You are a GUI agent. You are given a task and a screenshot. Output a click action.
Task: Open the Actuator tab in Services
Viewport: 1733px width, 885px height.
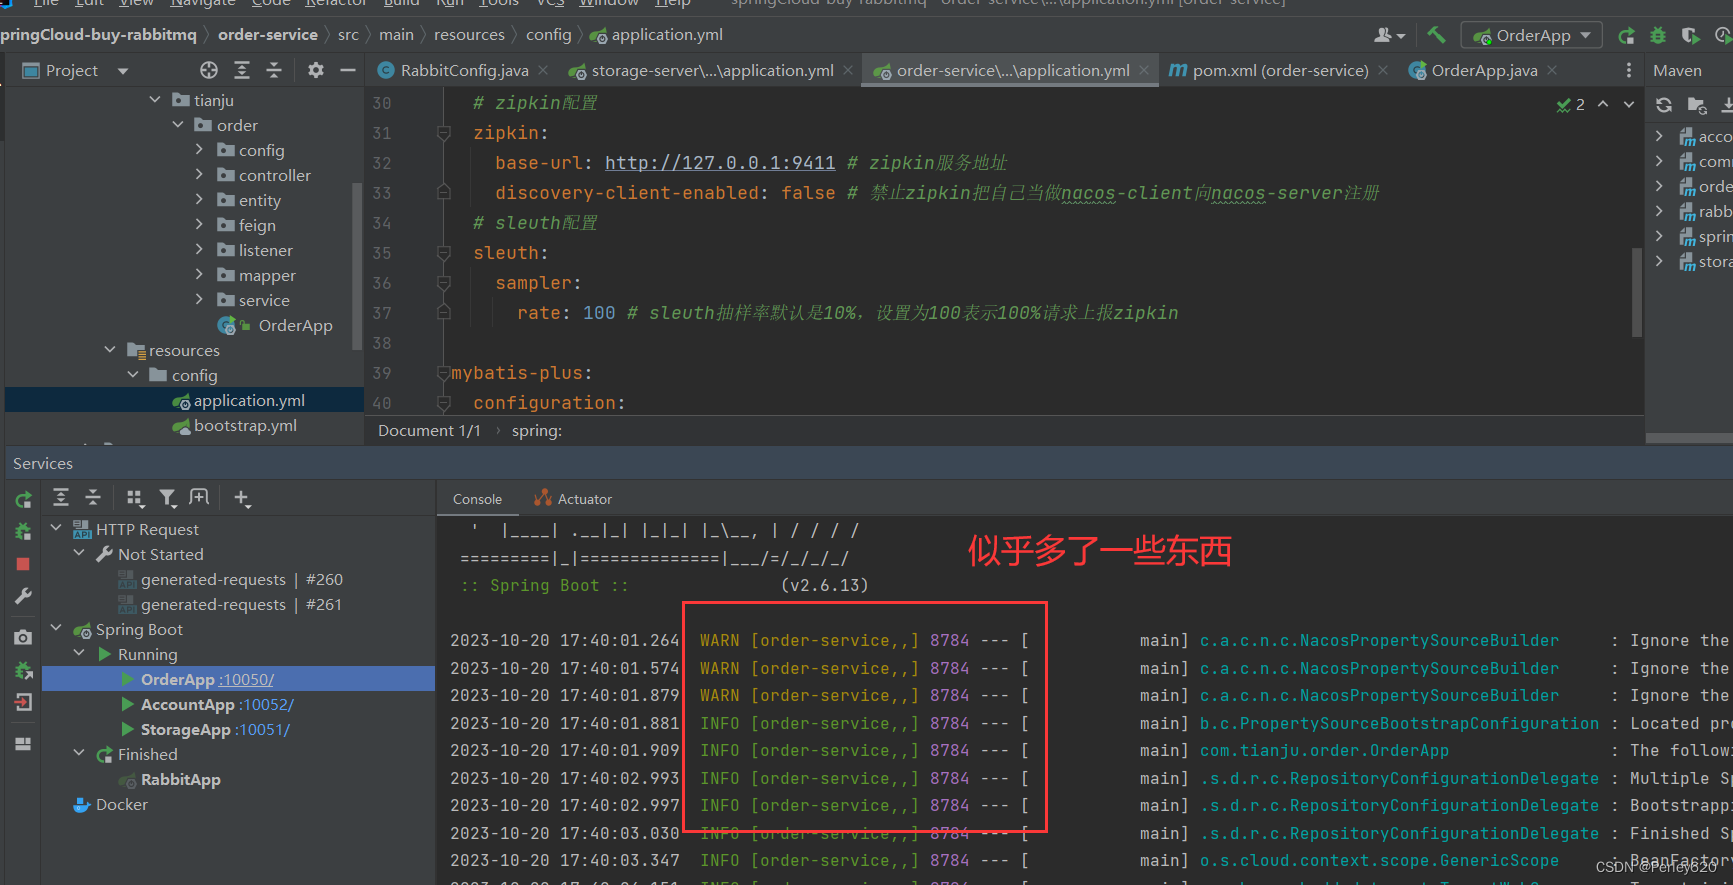(573, 499)
